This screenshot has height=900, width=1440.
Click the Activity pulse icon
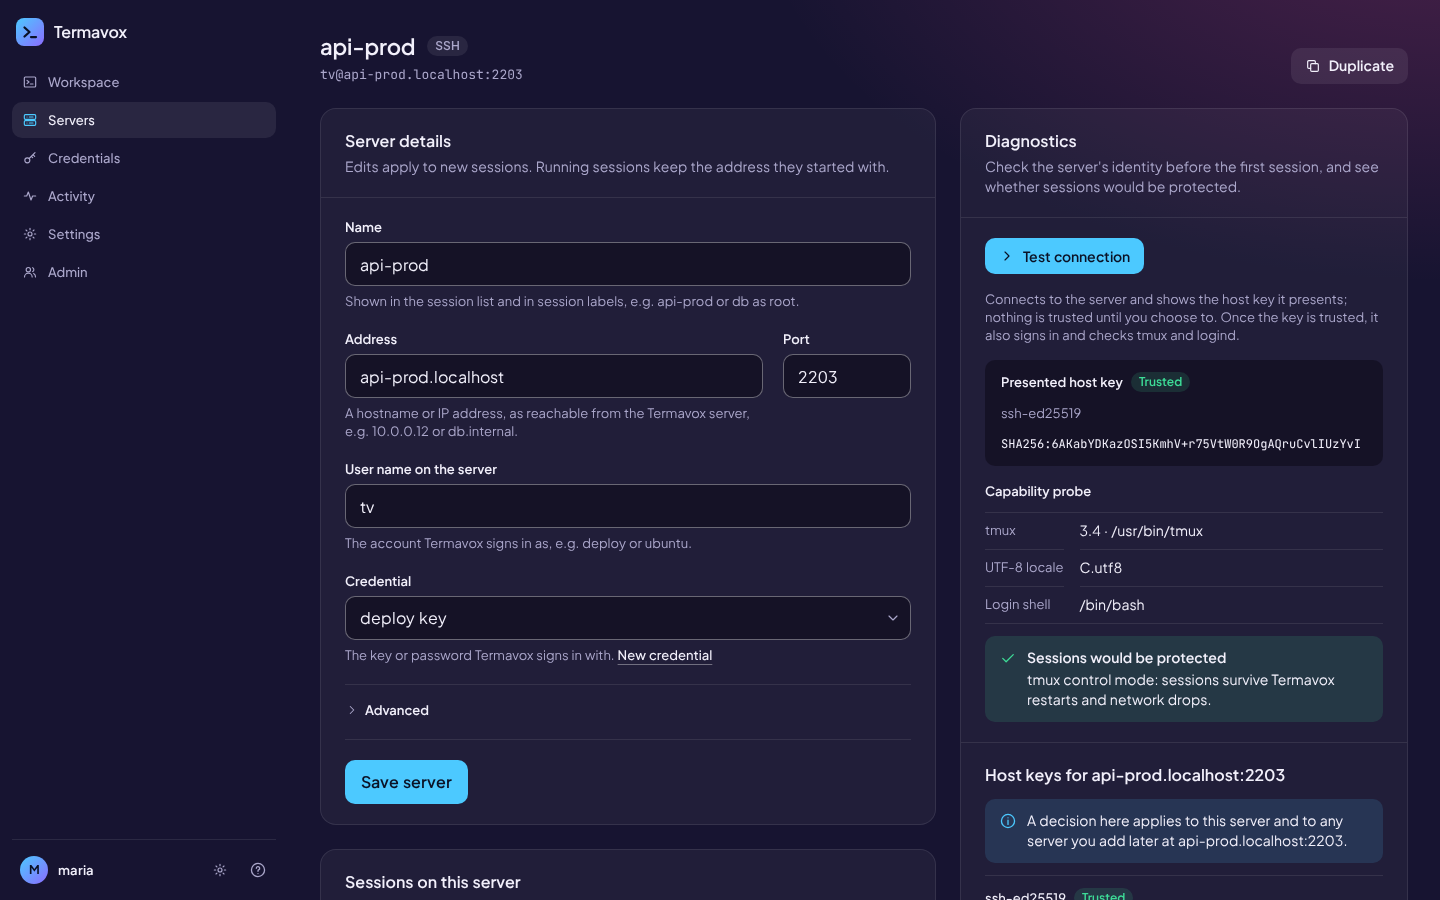pos(30,196)
